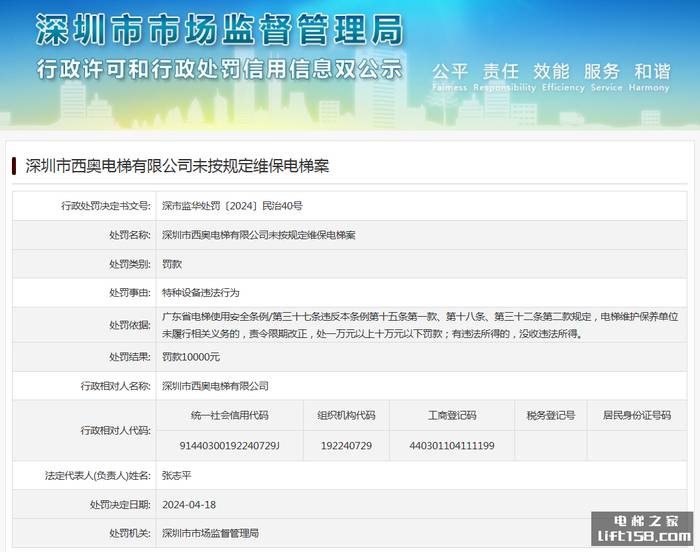Select the penalty result 罚款10000元

pyautogui.click(x=191, y=357)
